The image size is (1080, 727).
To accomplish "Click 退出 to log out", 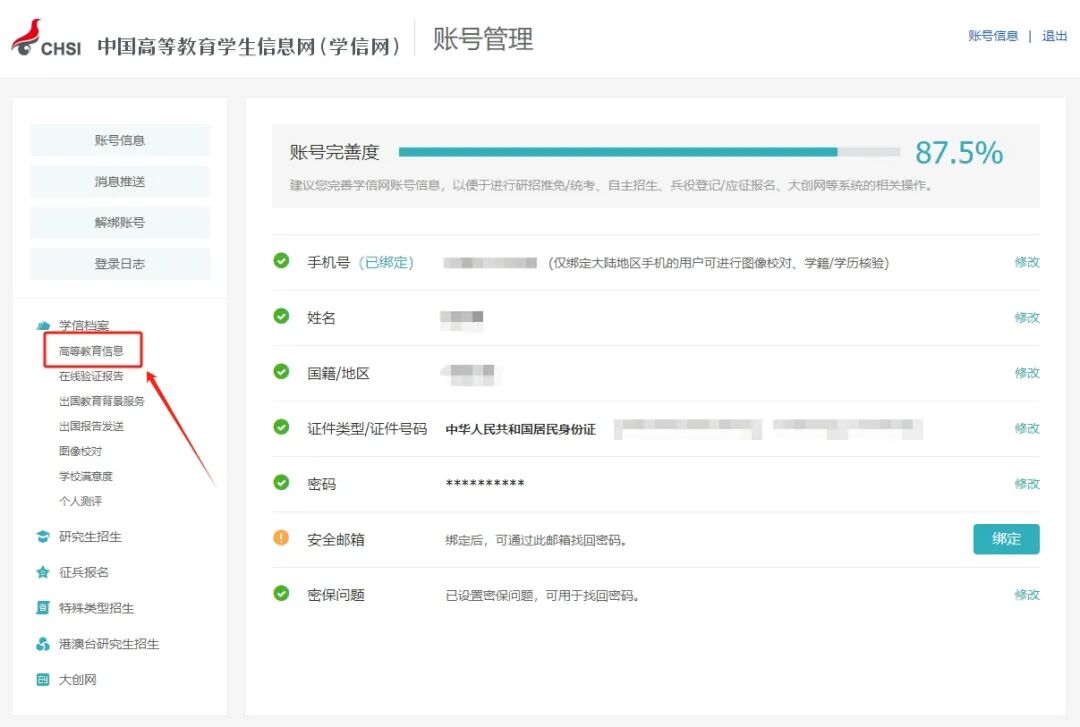I will pyautogui.click(x=1054, y=36).
